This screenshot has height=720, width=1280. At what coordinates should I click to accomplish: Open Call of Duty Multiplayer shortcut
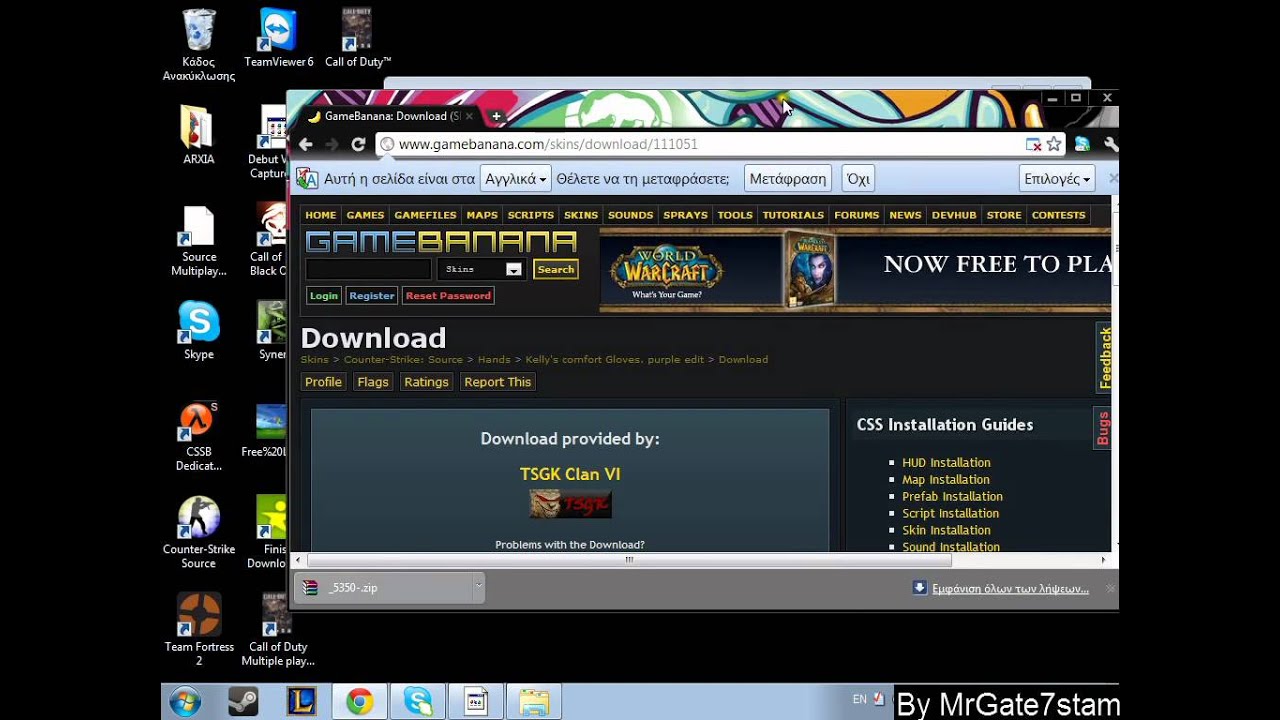277,629
